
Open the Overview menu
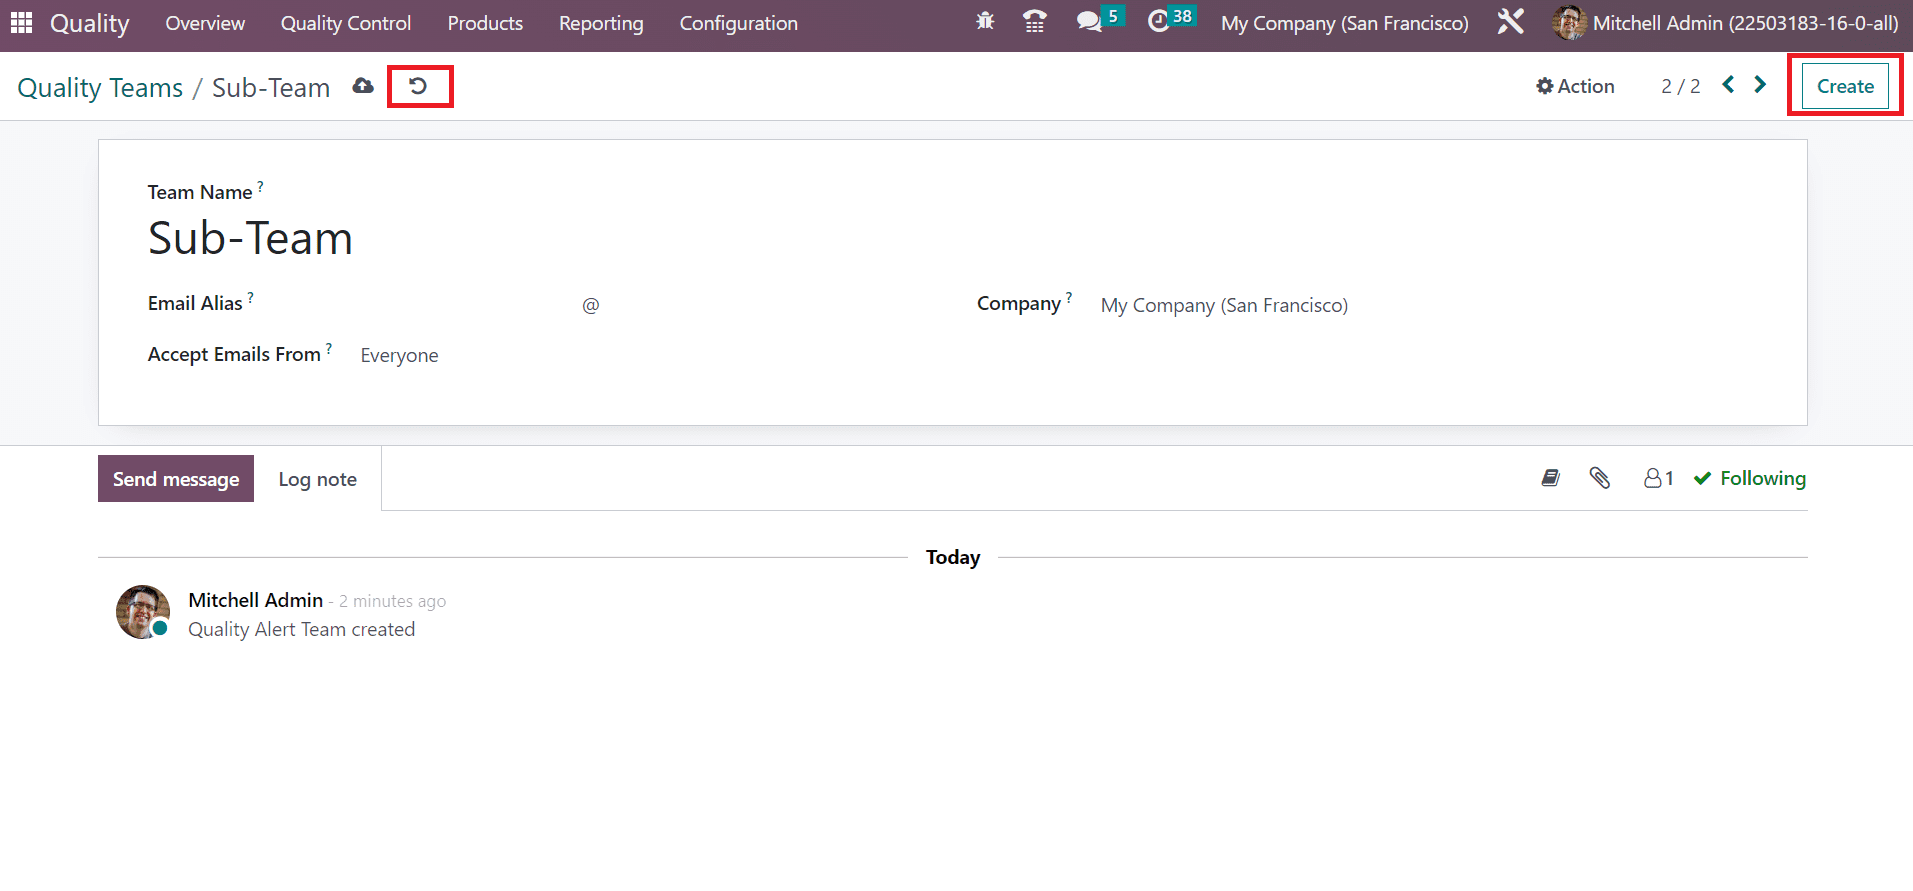(205, 23)
